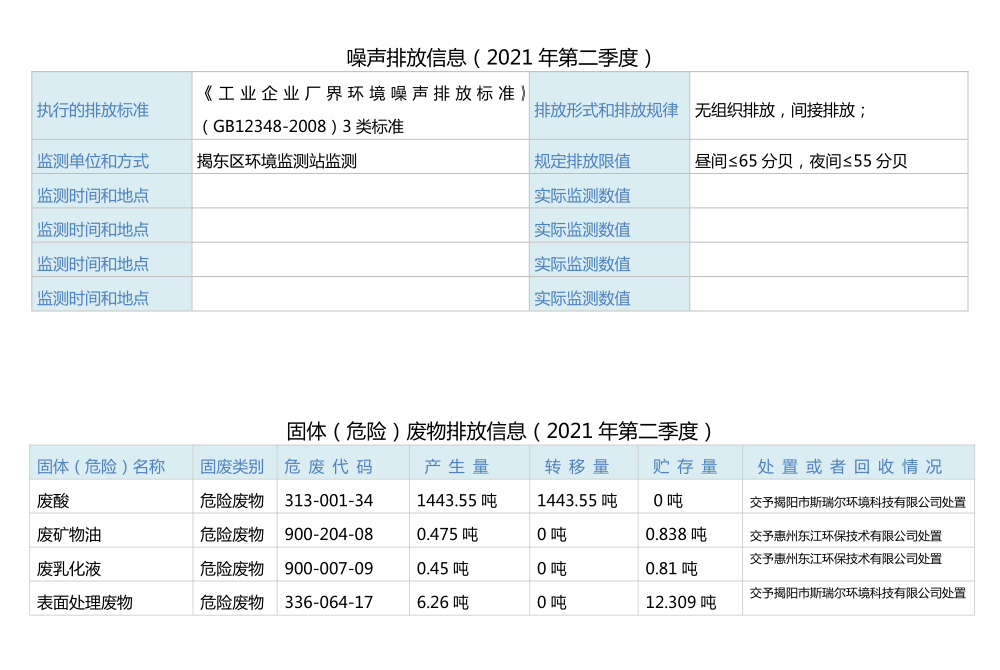1000x670 pixels.
Task: Click the value 6.26 吨
Action: tap(443, 602)
